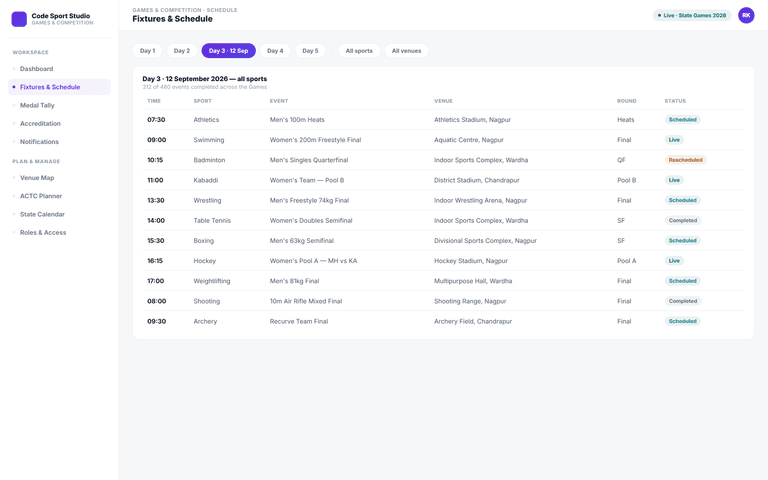Select Multipurpose Hall, Wardha venue

point(473,281)
